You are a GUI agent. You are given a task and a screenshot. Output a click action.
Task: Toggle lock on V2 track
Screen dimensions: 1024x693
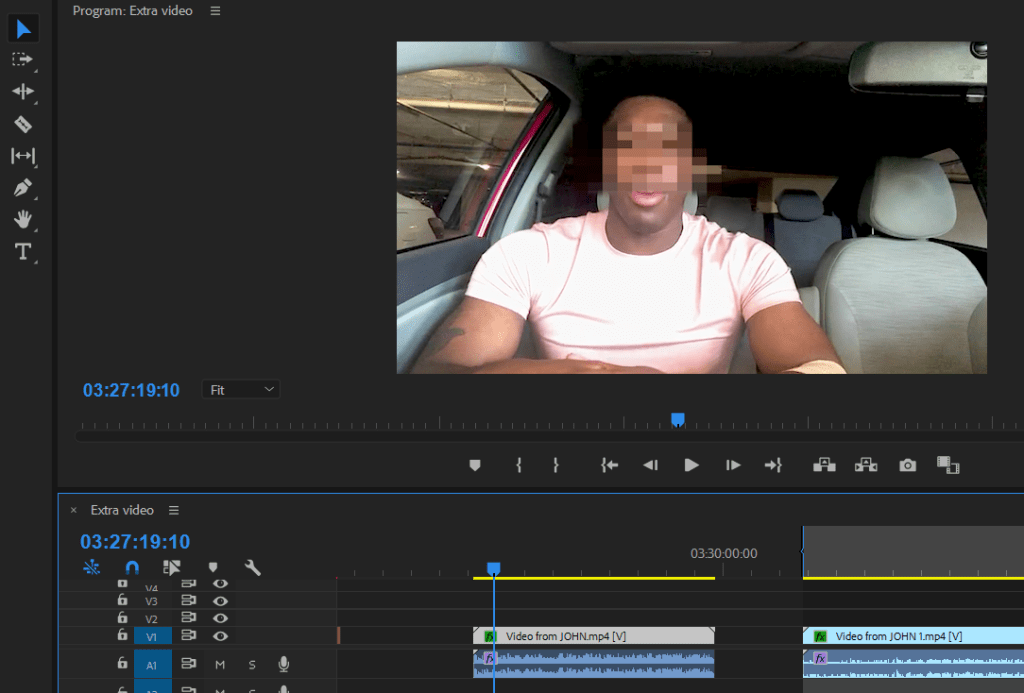click(x=122, y=619)
